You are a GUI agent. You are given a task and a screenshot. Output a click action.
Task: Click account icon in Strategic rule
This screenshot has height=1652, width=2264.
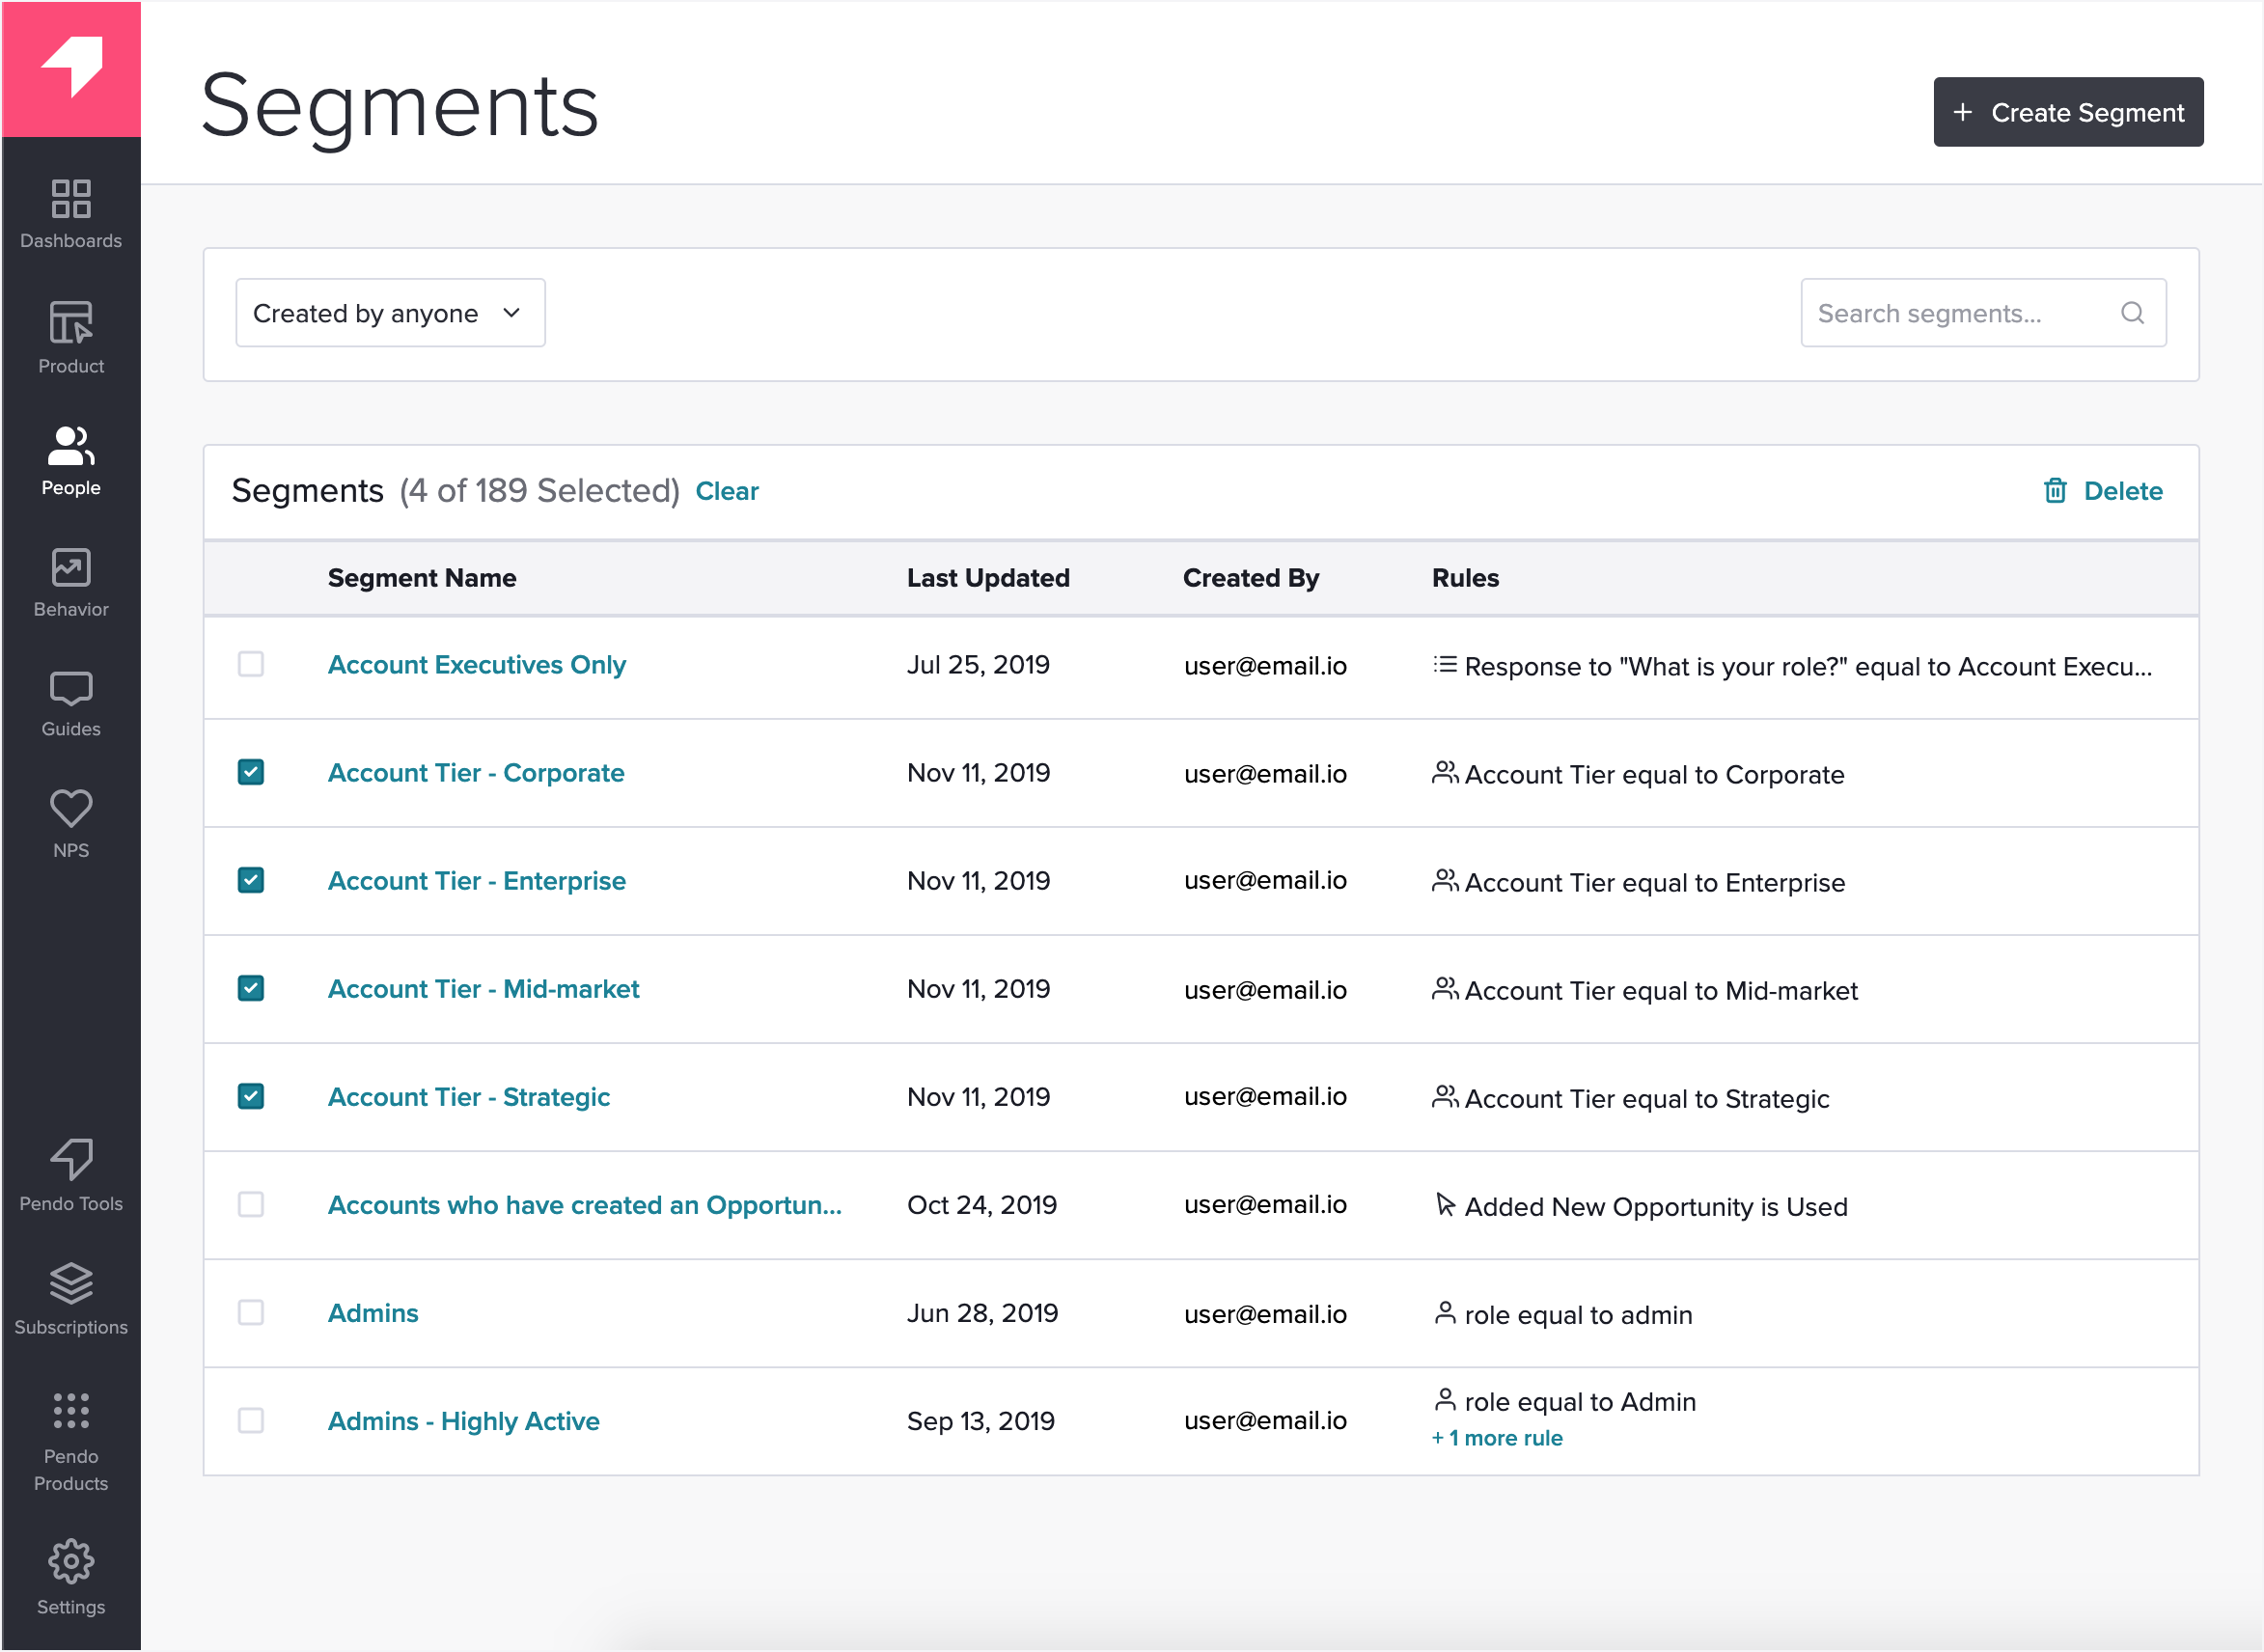(x=1445, y=1097)
